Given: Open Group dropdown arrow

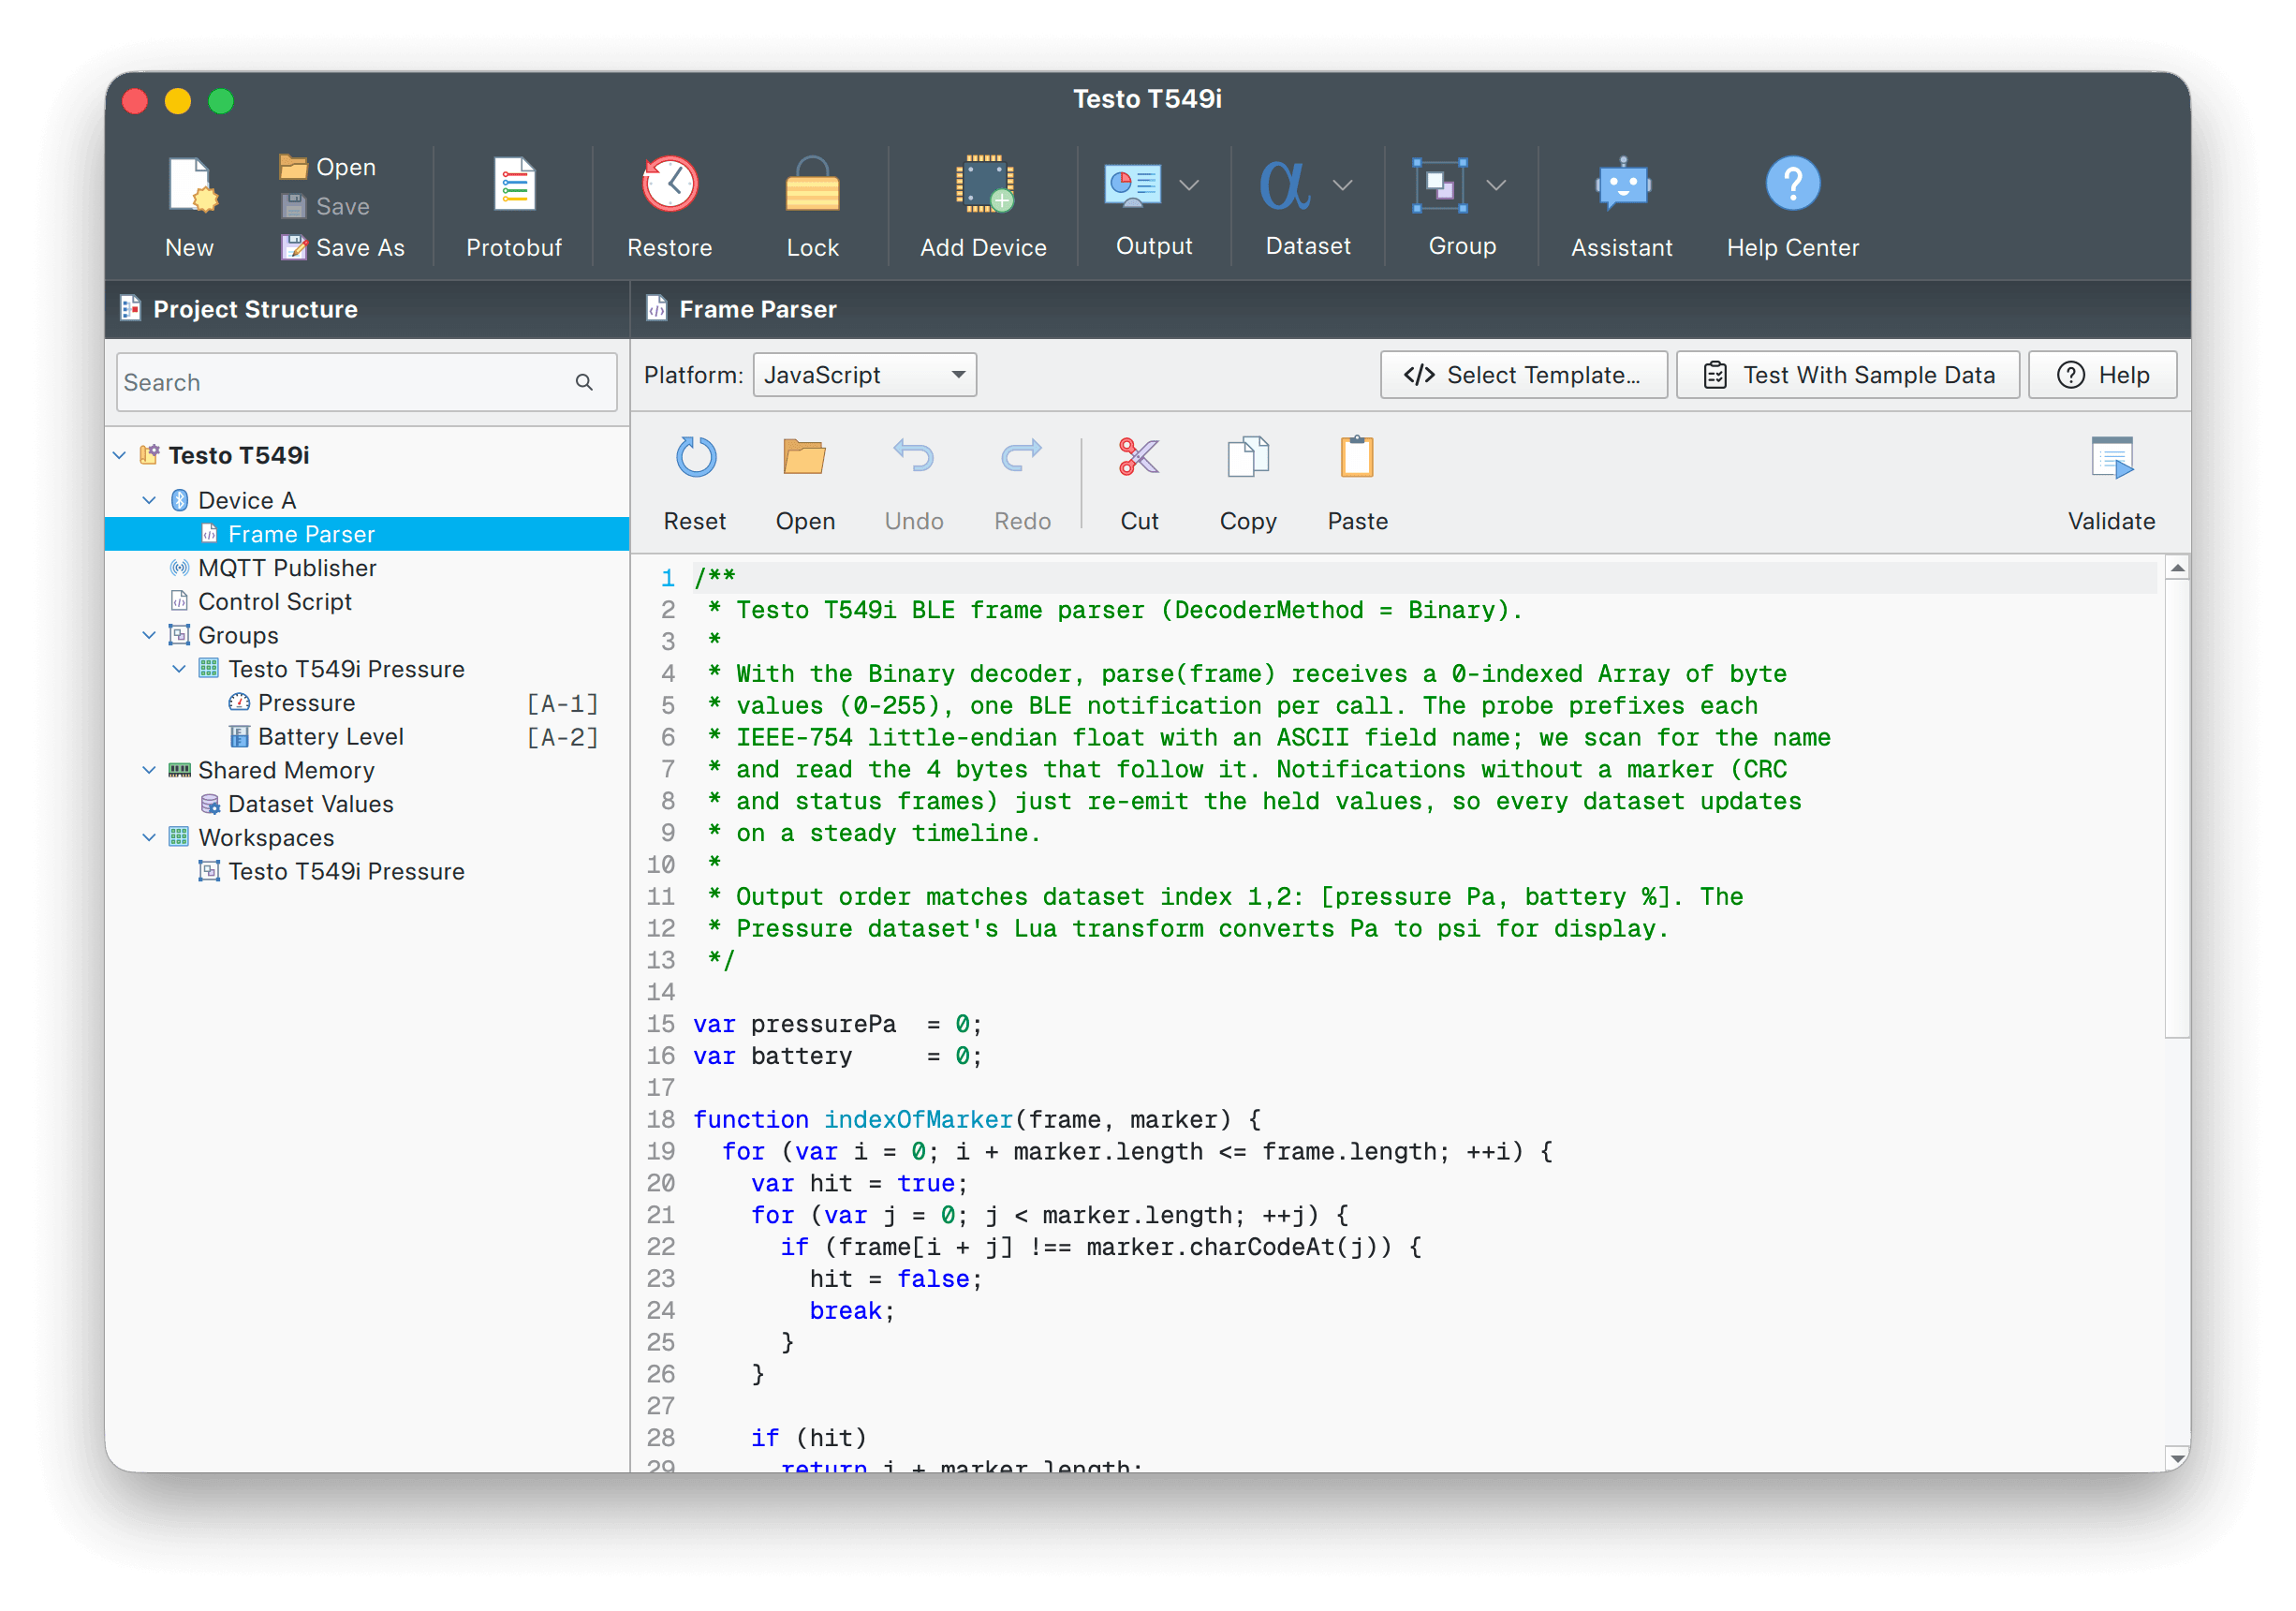Looking at the screenshot, I should [x=1496, y=185].
